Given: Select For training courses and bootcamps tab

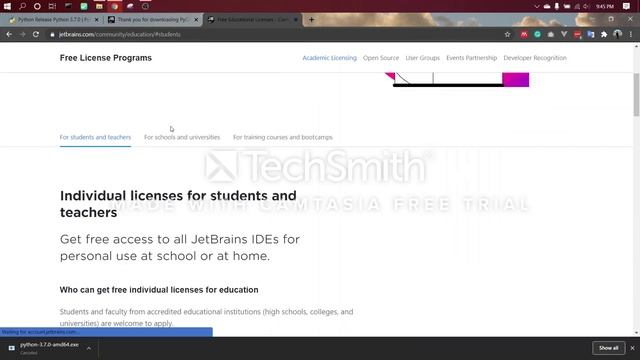Looking at the screenshot, I should point(283,137).
